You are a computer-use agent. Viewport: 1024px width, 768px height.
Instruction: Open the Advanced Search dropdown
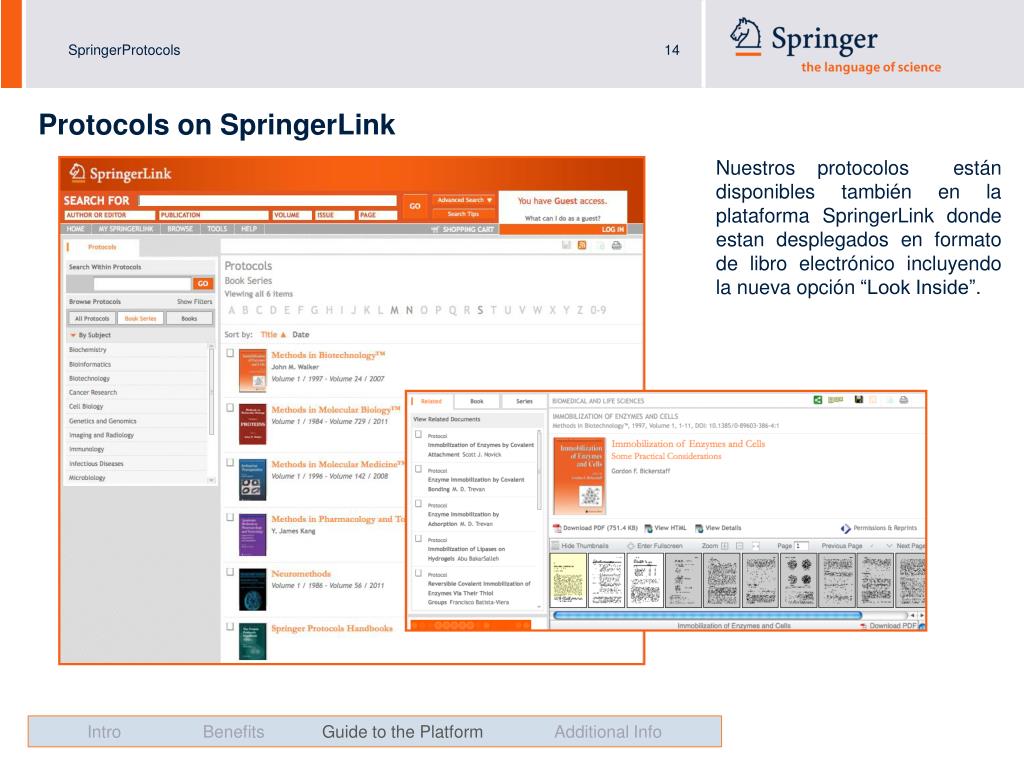click(x=464, y=200)
